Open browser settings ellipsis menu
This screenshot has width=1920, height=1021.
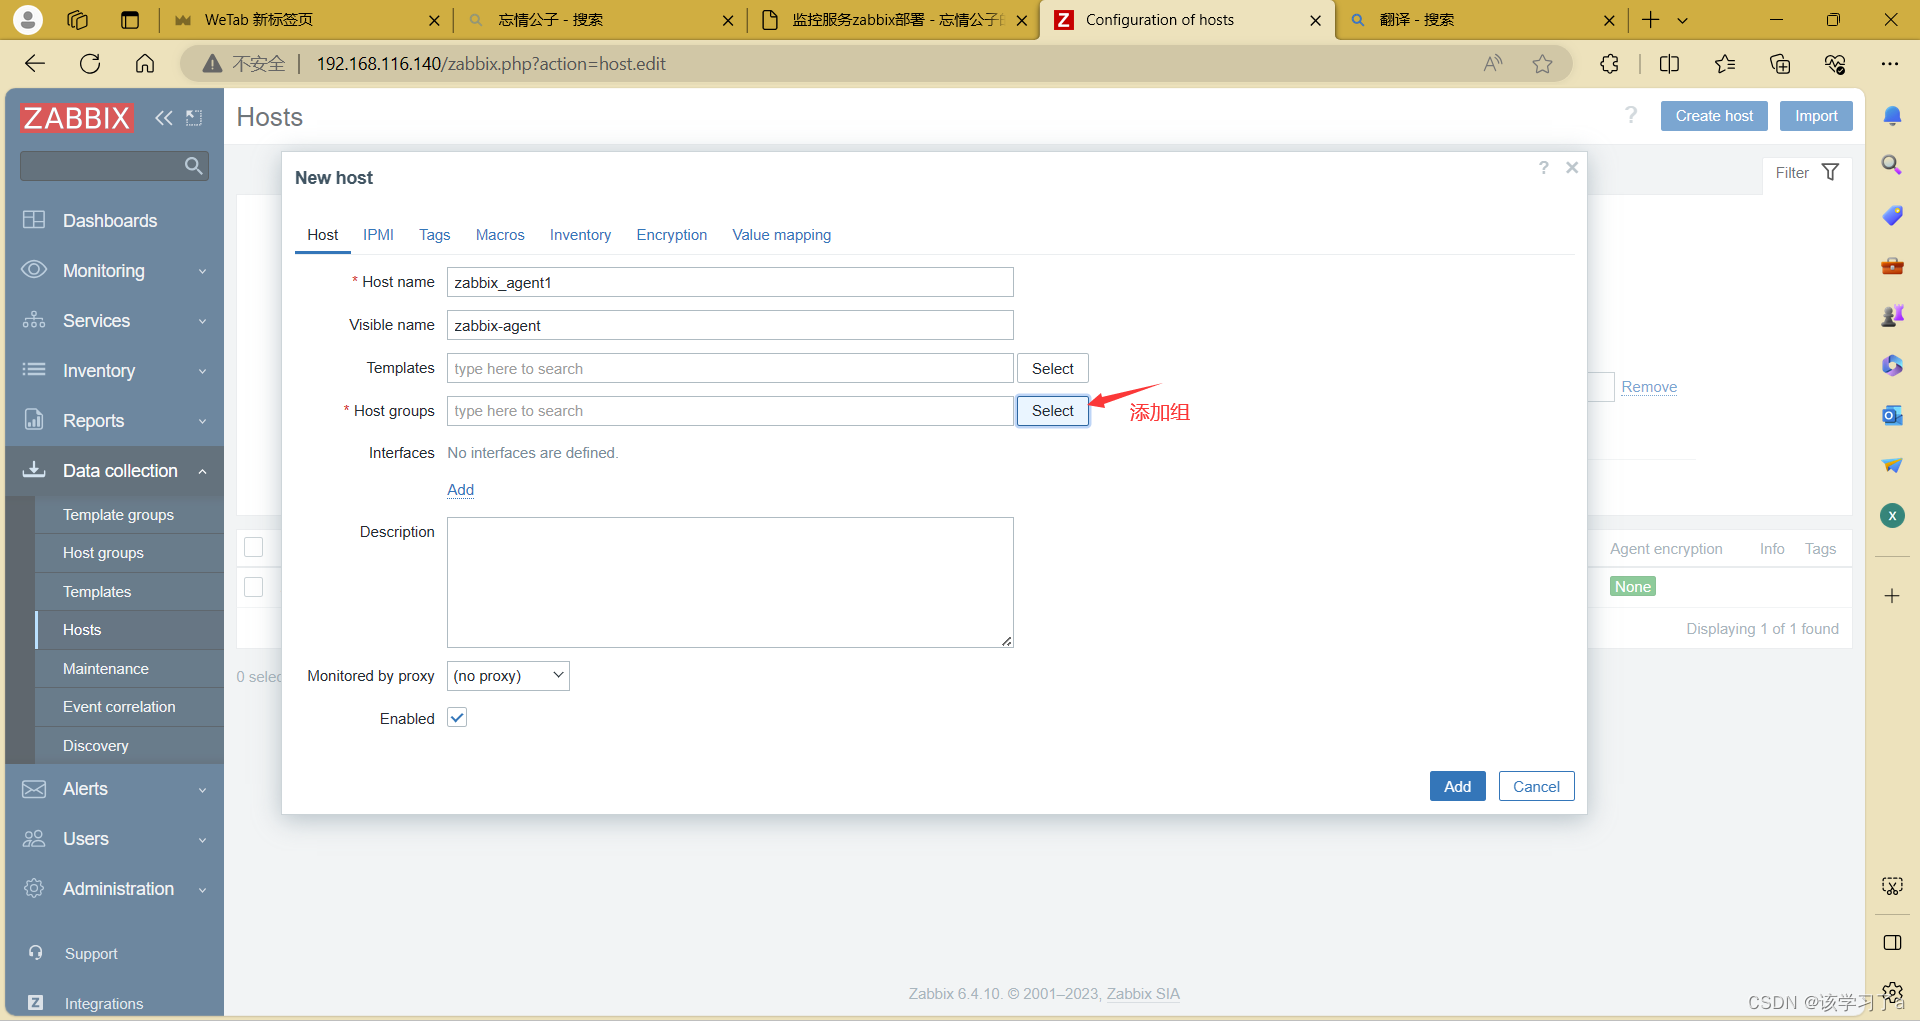(x=1889, y=64)
